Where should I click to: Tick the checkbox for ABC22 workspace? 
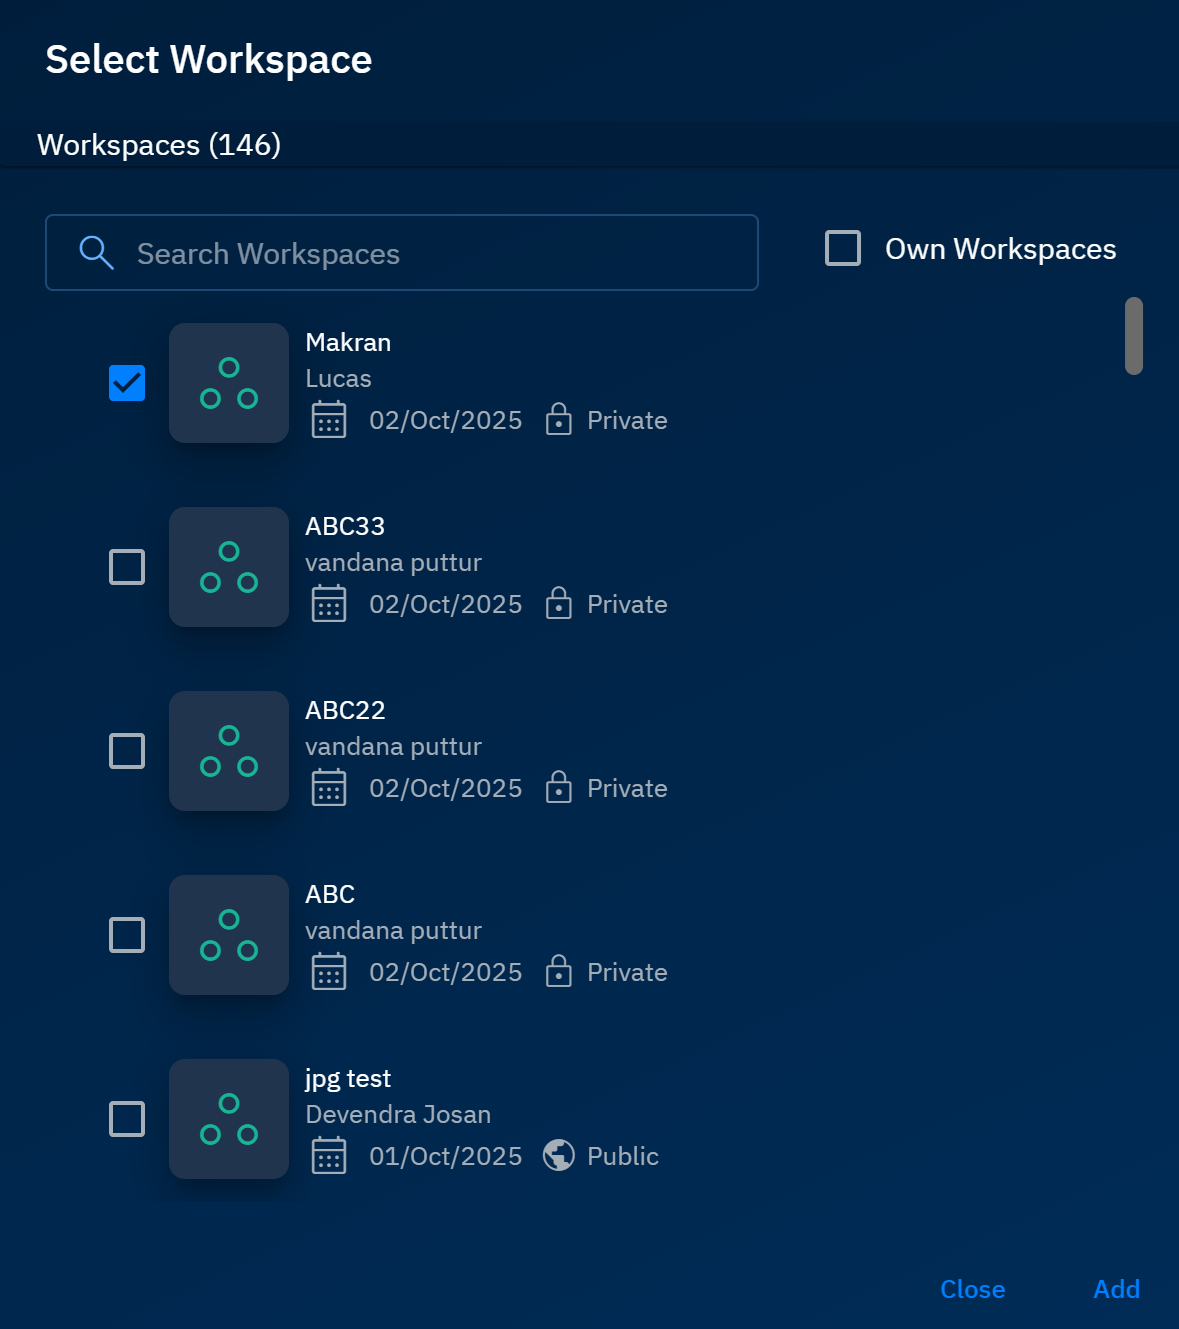tap(127, 751)
